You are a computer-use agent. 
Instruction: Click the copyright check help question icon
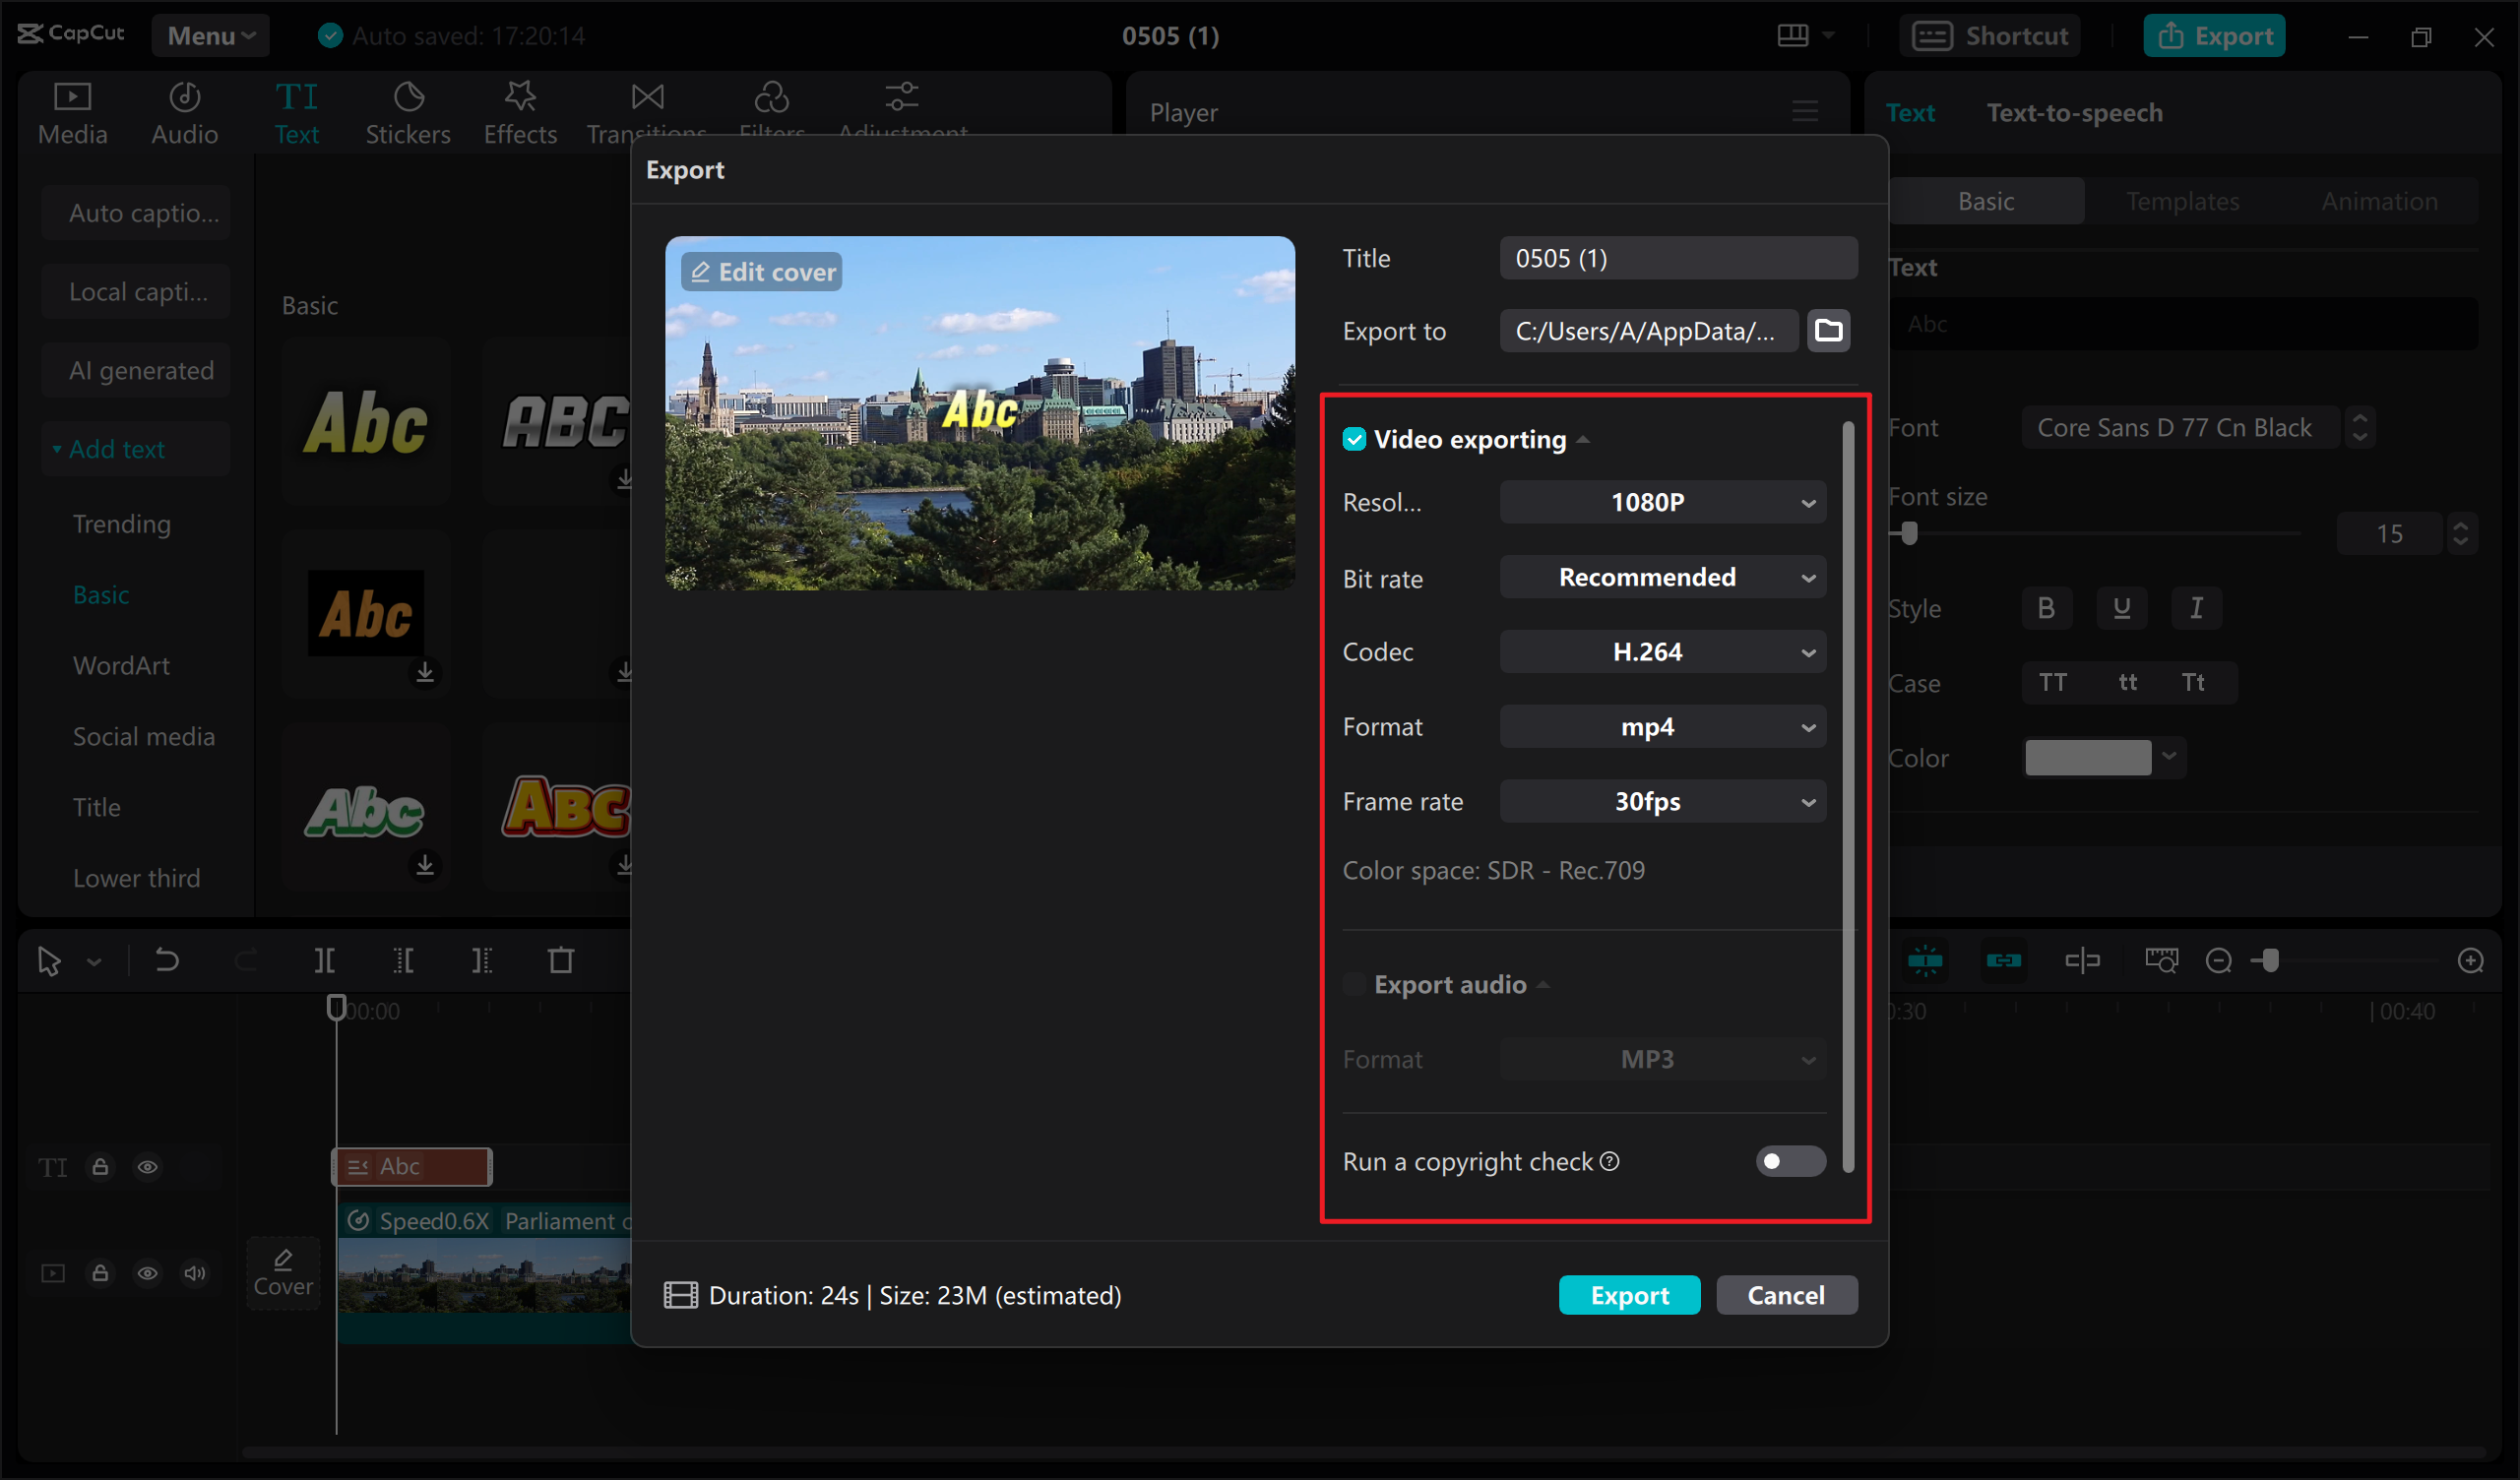pos(1609,1161)
